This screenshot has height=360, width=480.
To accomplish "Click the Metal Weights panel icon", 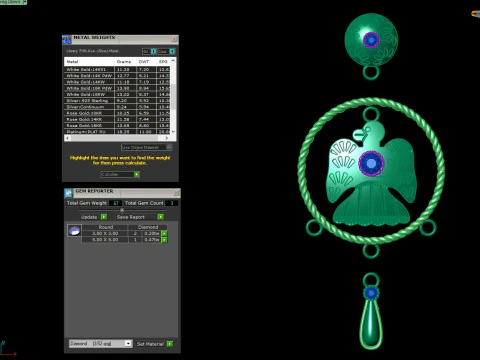I will (x=67, y=39).
